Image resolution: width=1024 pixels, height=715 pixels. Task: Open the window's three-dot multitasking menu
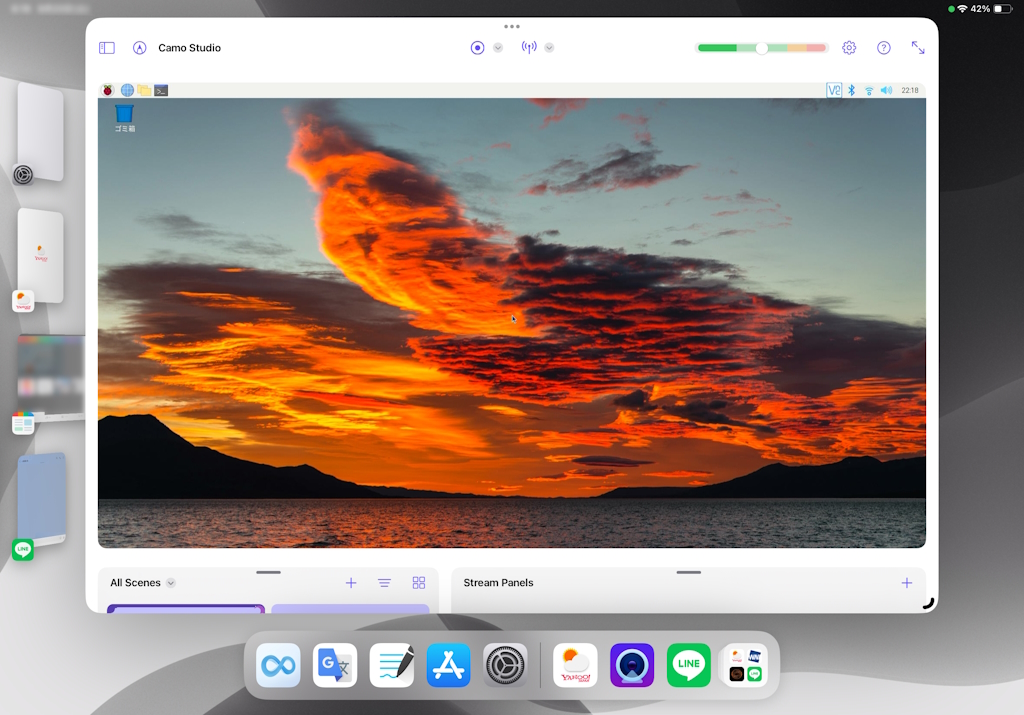tap(512, 27)
